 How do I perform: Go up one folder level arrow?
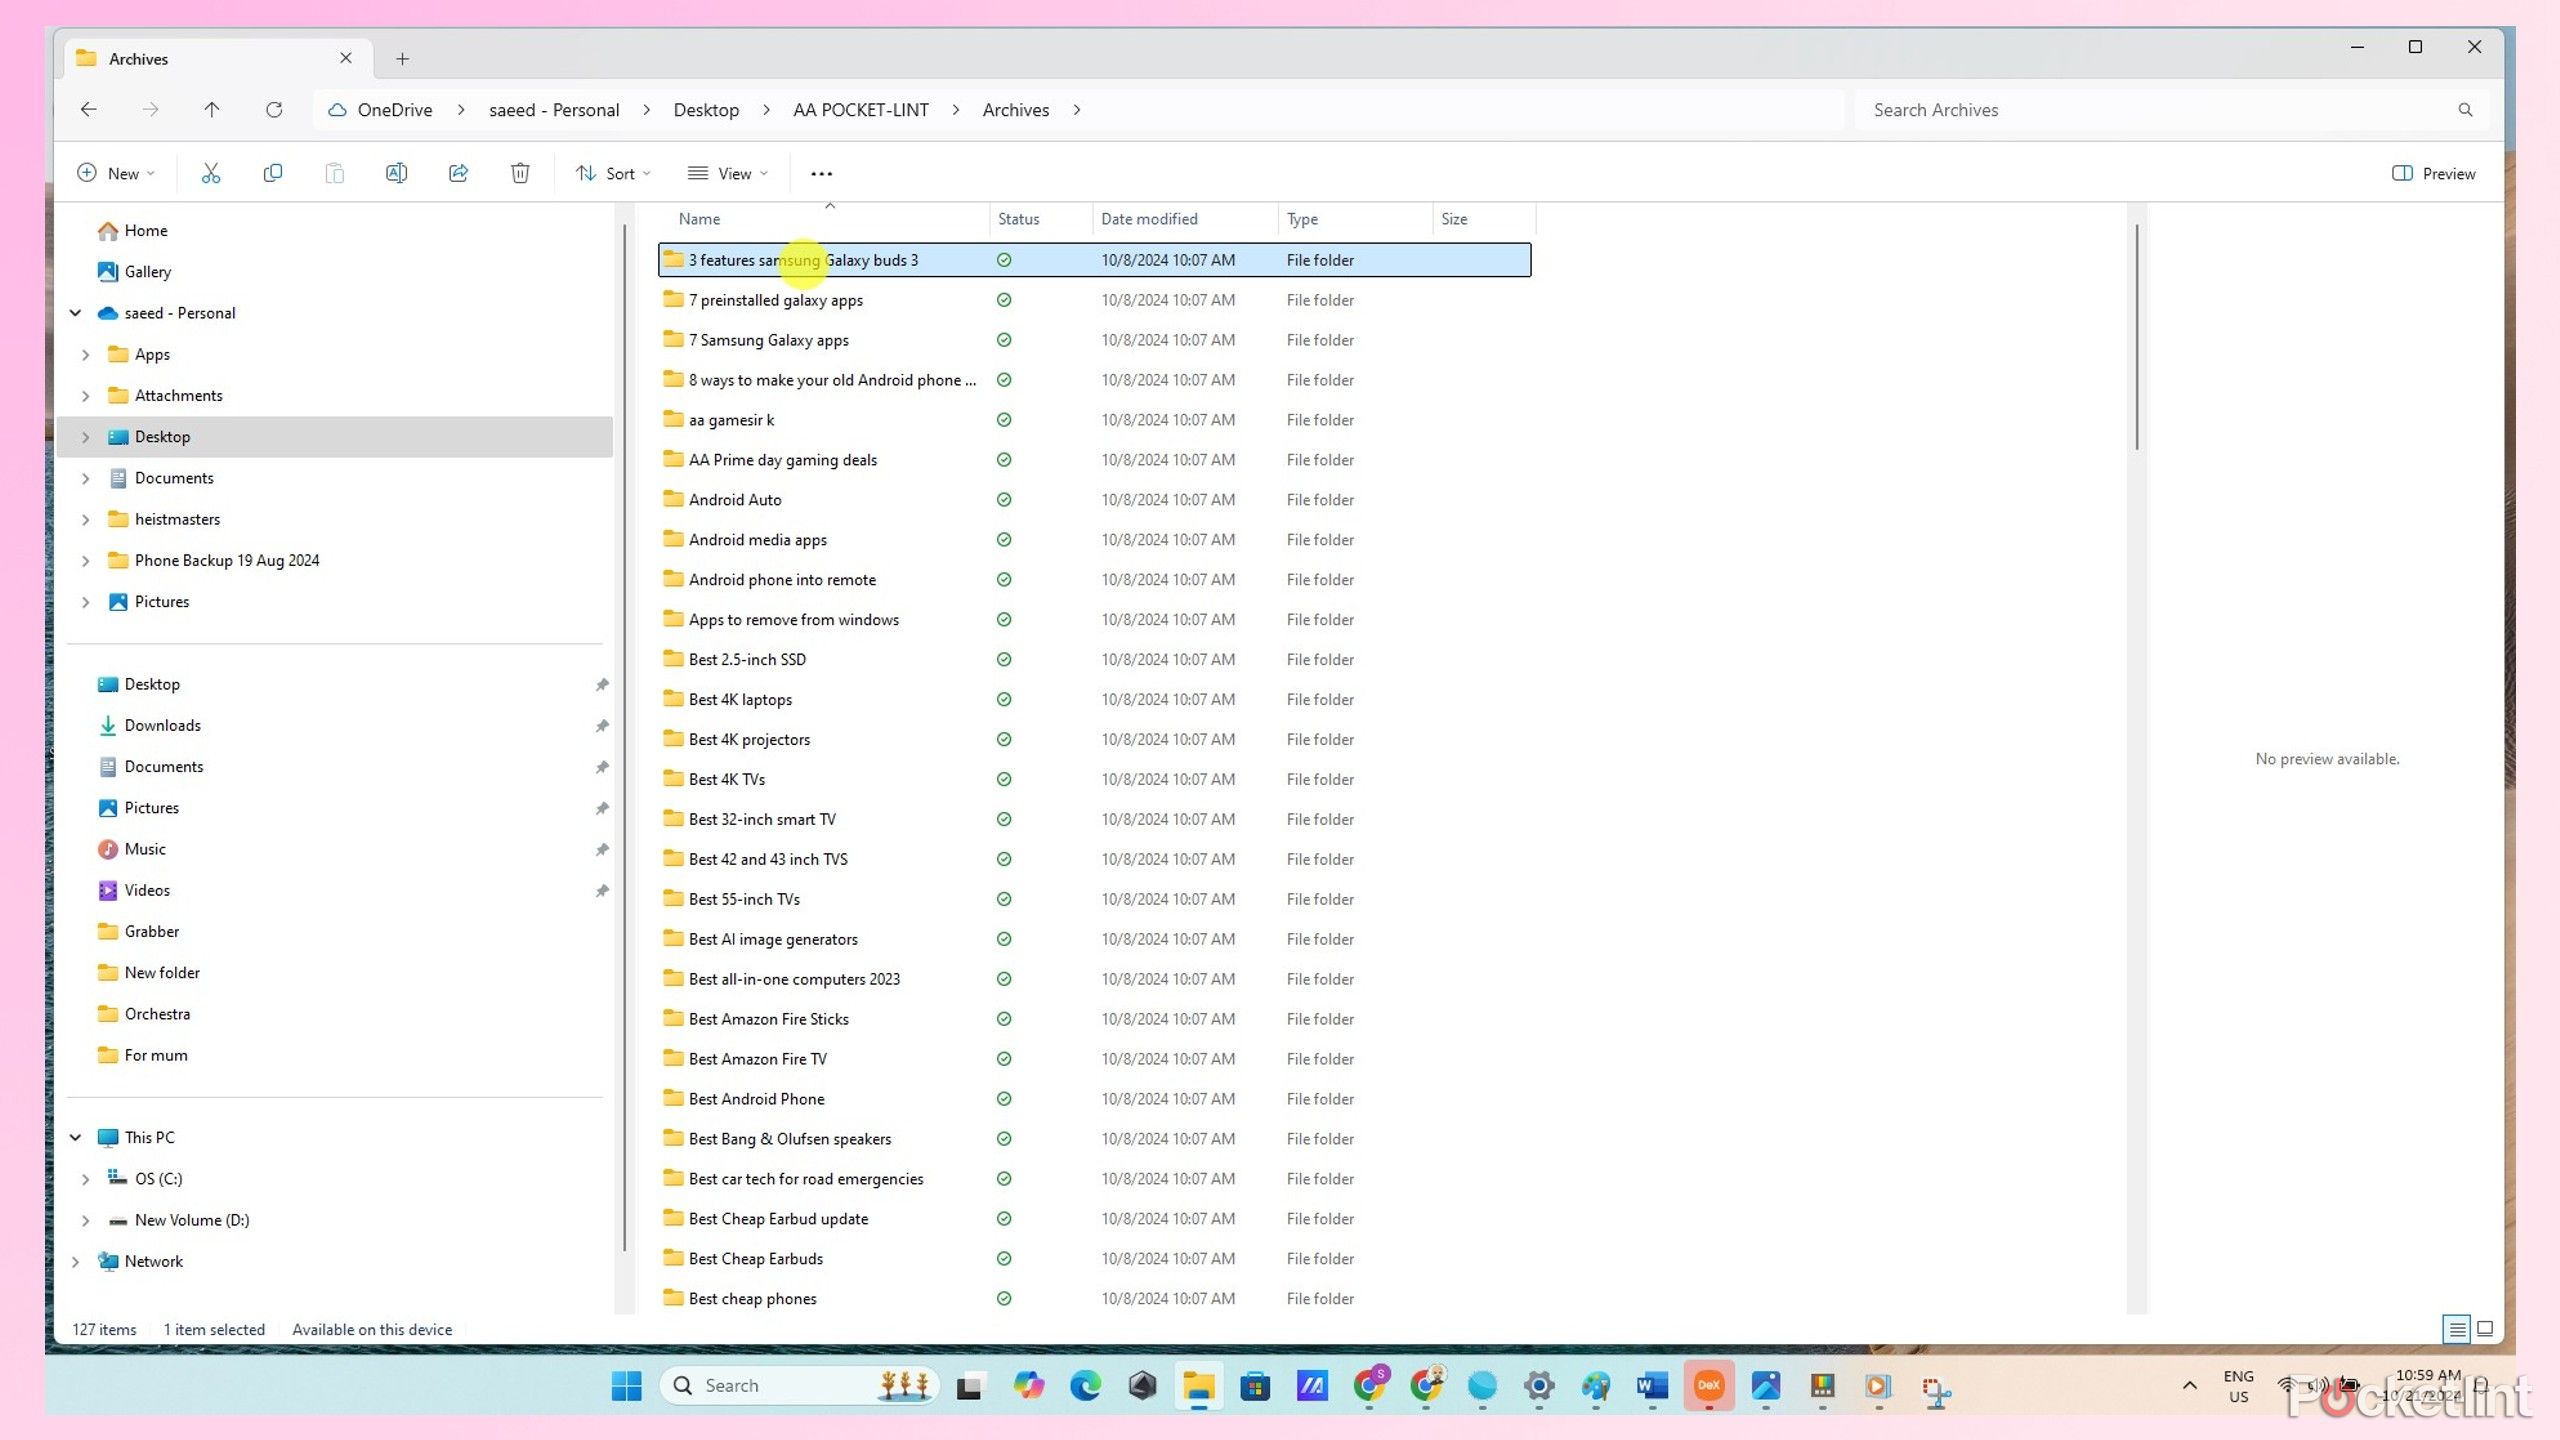tap(211, 109)
